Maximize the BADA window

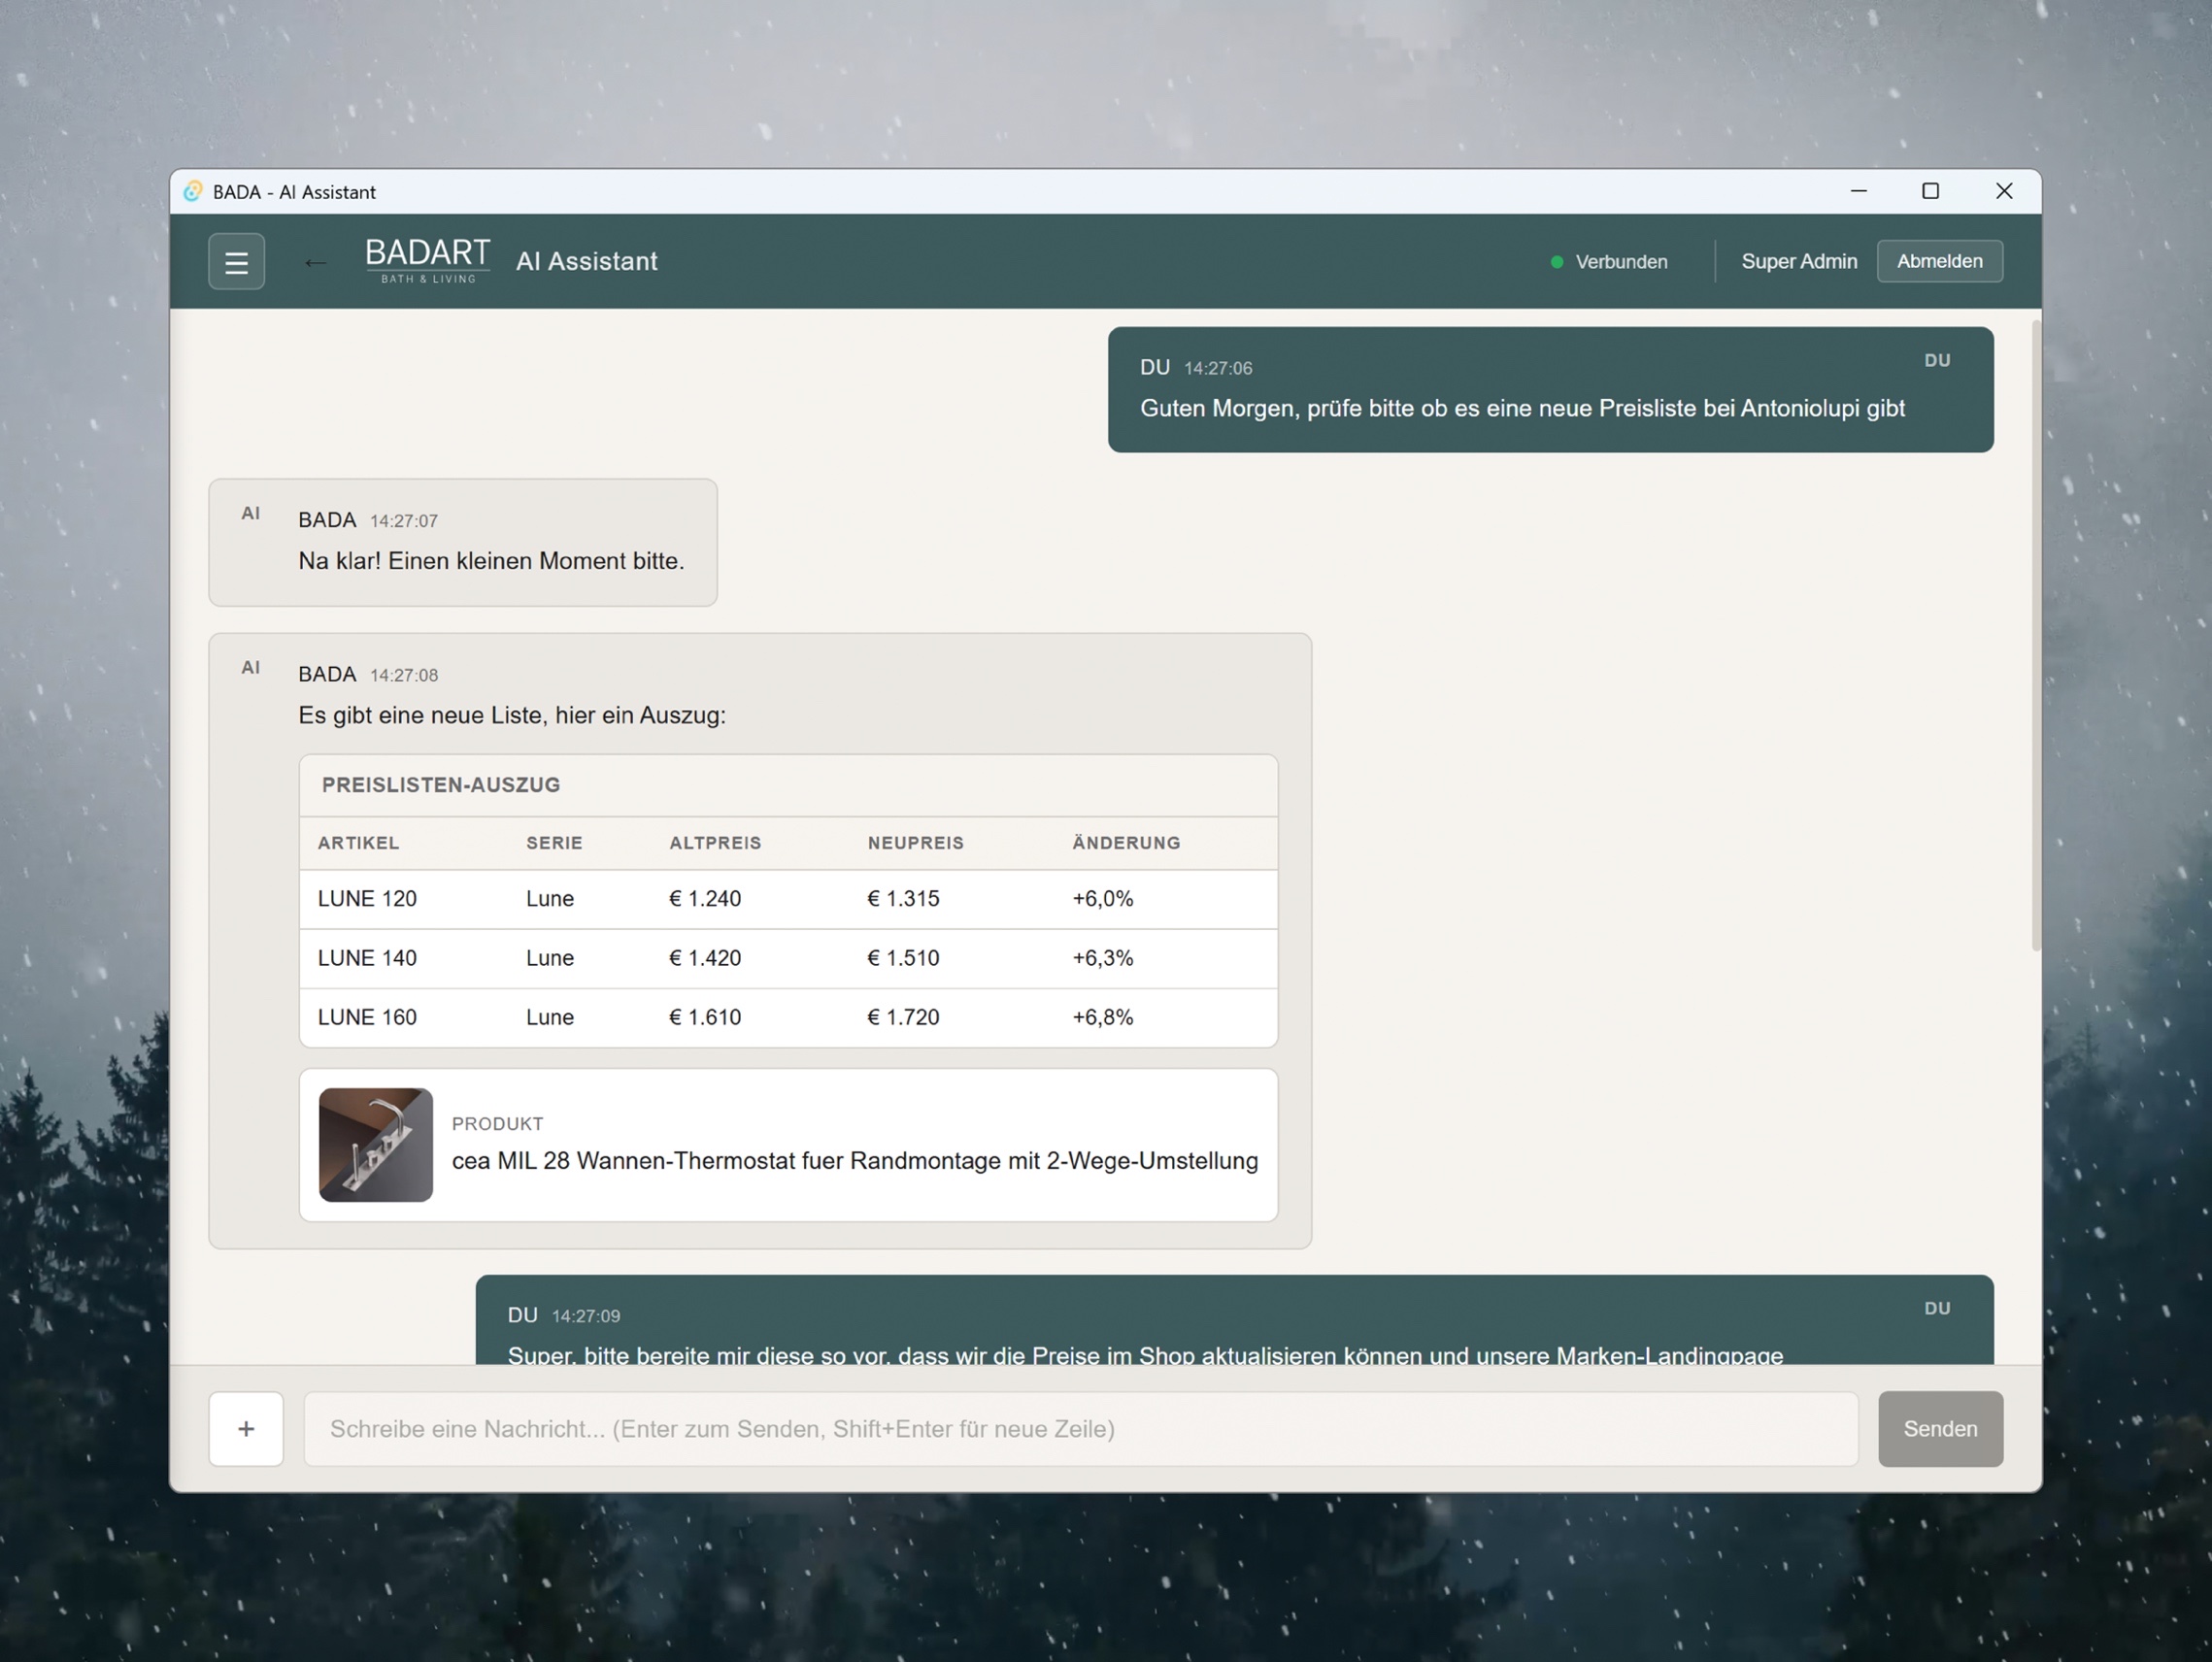point(1930,192)
